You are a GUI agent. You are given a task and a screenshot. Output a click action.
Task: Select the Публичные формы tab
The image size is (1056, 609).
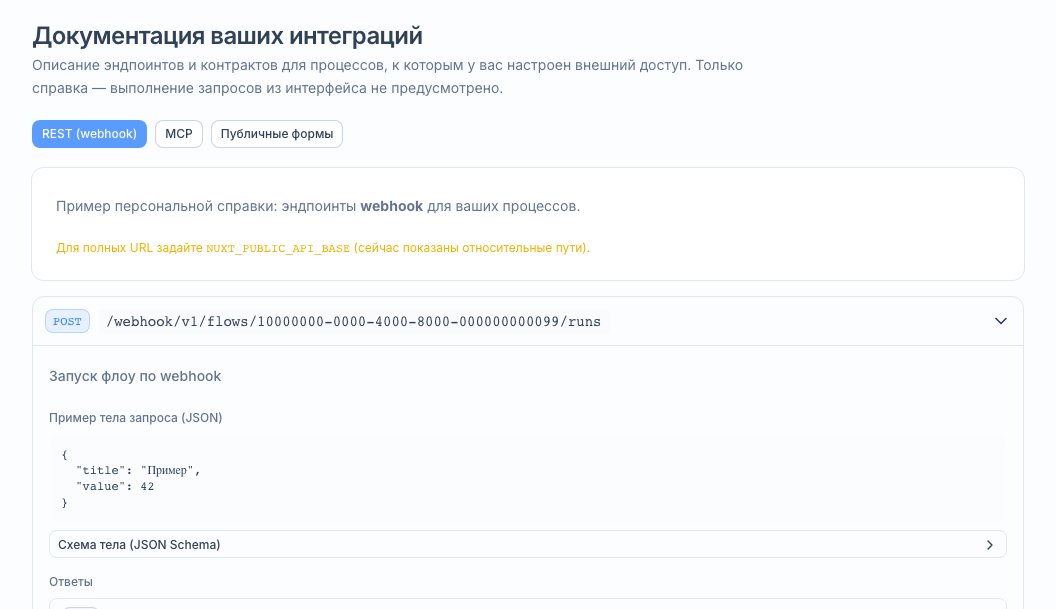(x=277, y=134)
